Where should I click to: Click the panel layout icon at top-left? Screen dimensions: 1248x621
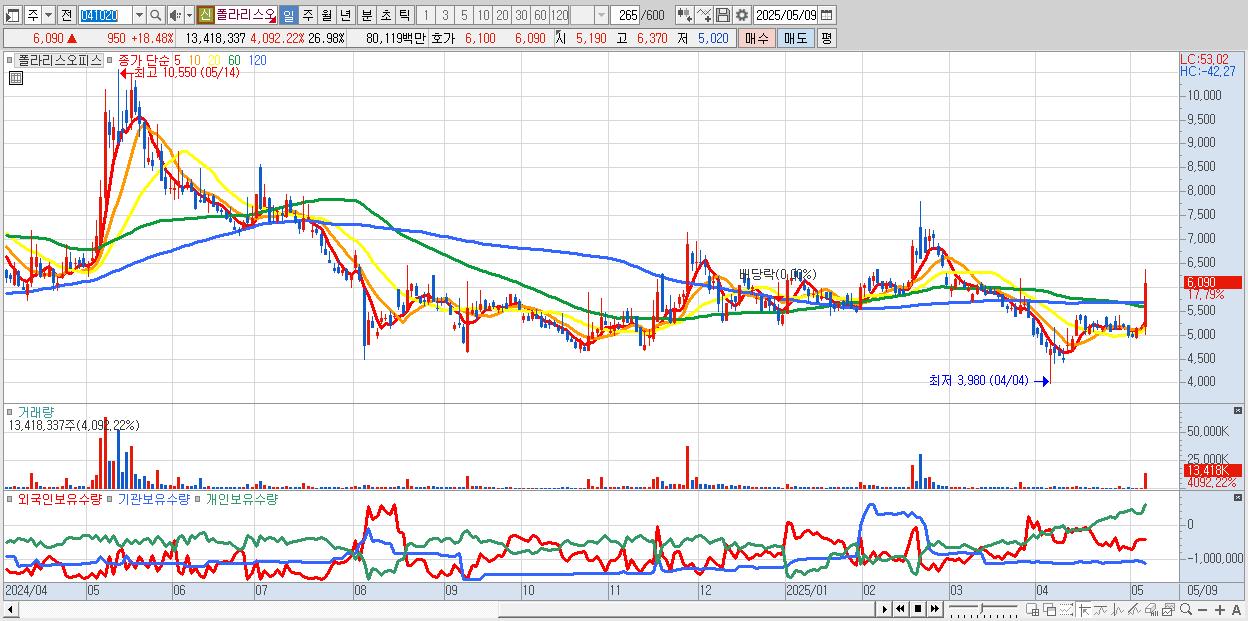[x=12, y=16]
